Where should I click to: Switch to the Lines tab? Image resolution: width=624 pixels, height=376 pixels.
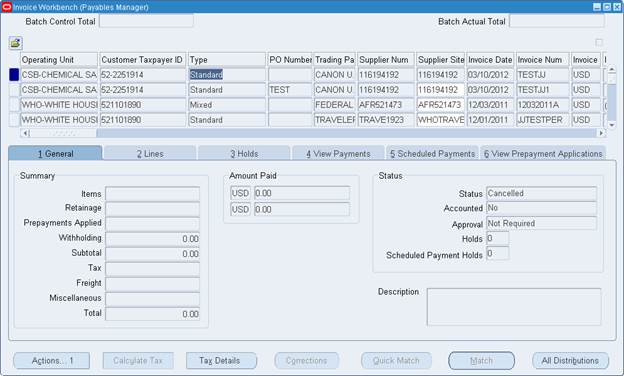pos(150,154)
